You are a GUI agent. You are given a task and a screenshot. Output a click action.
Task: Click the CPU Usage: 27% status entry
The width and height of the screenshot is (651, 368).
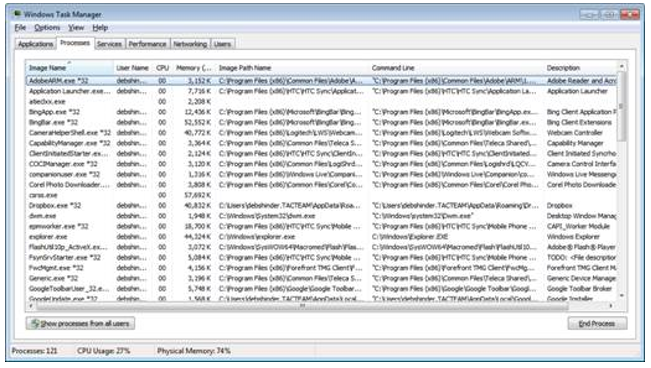[103, 351]
